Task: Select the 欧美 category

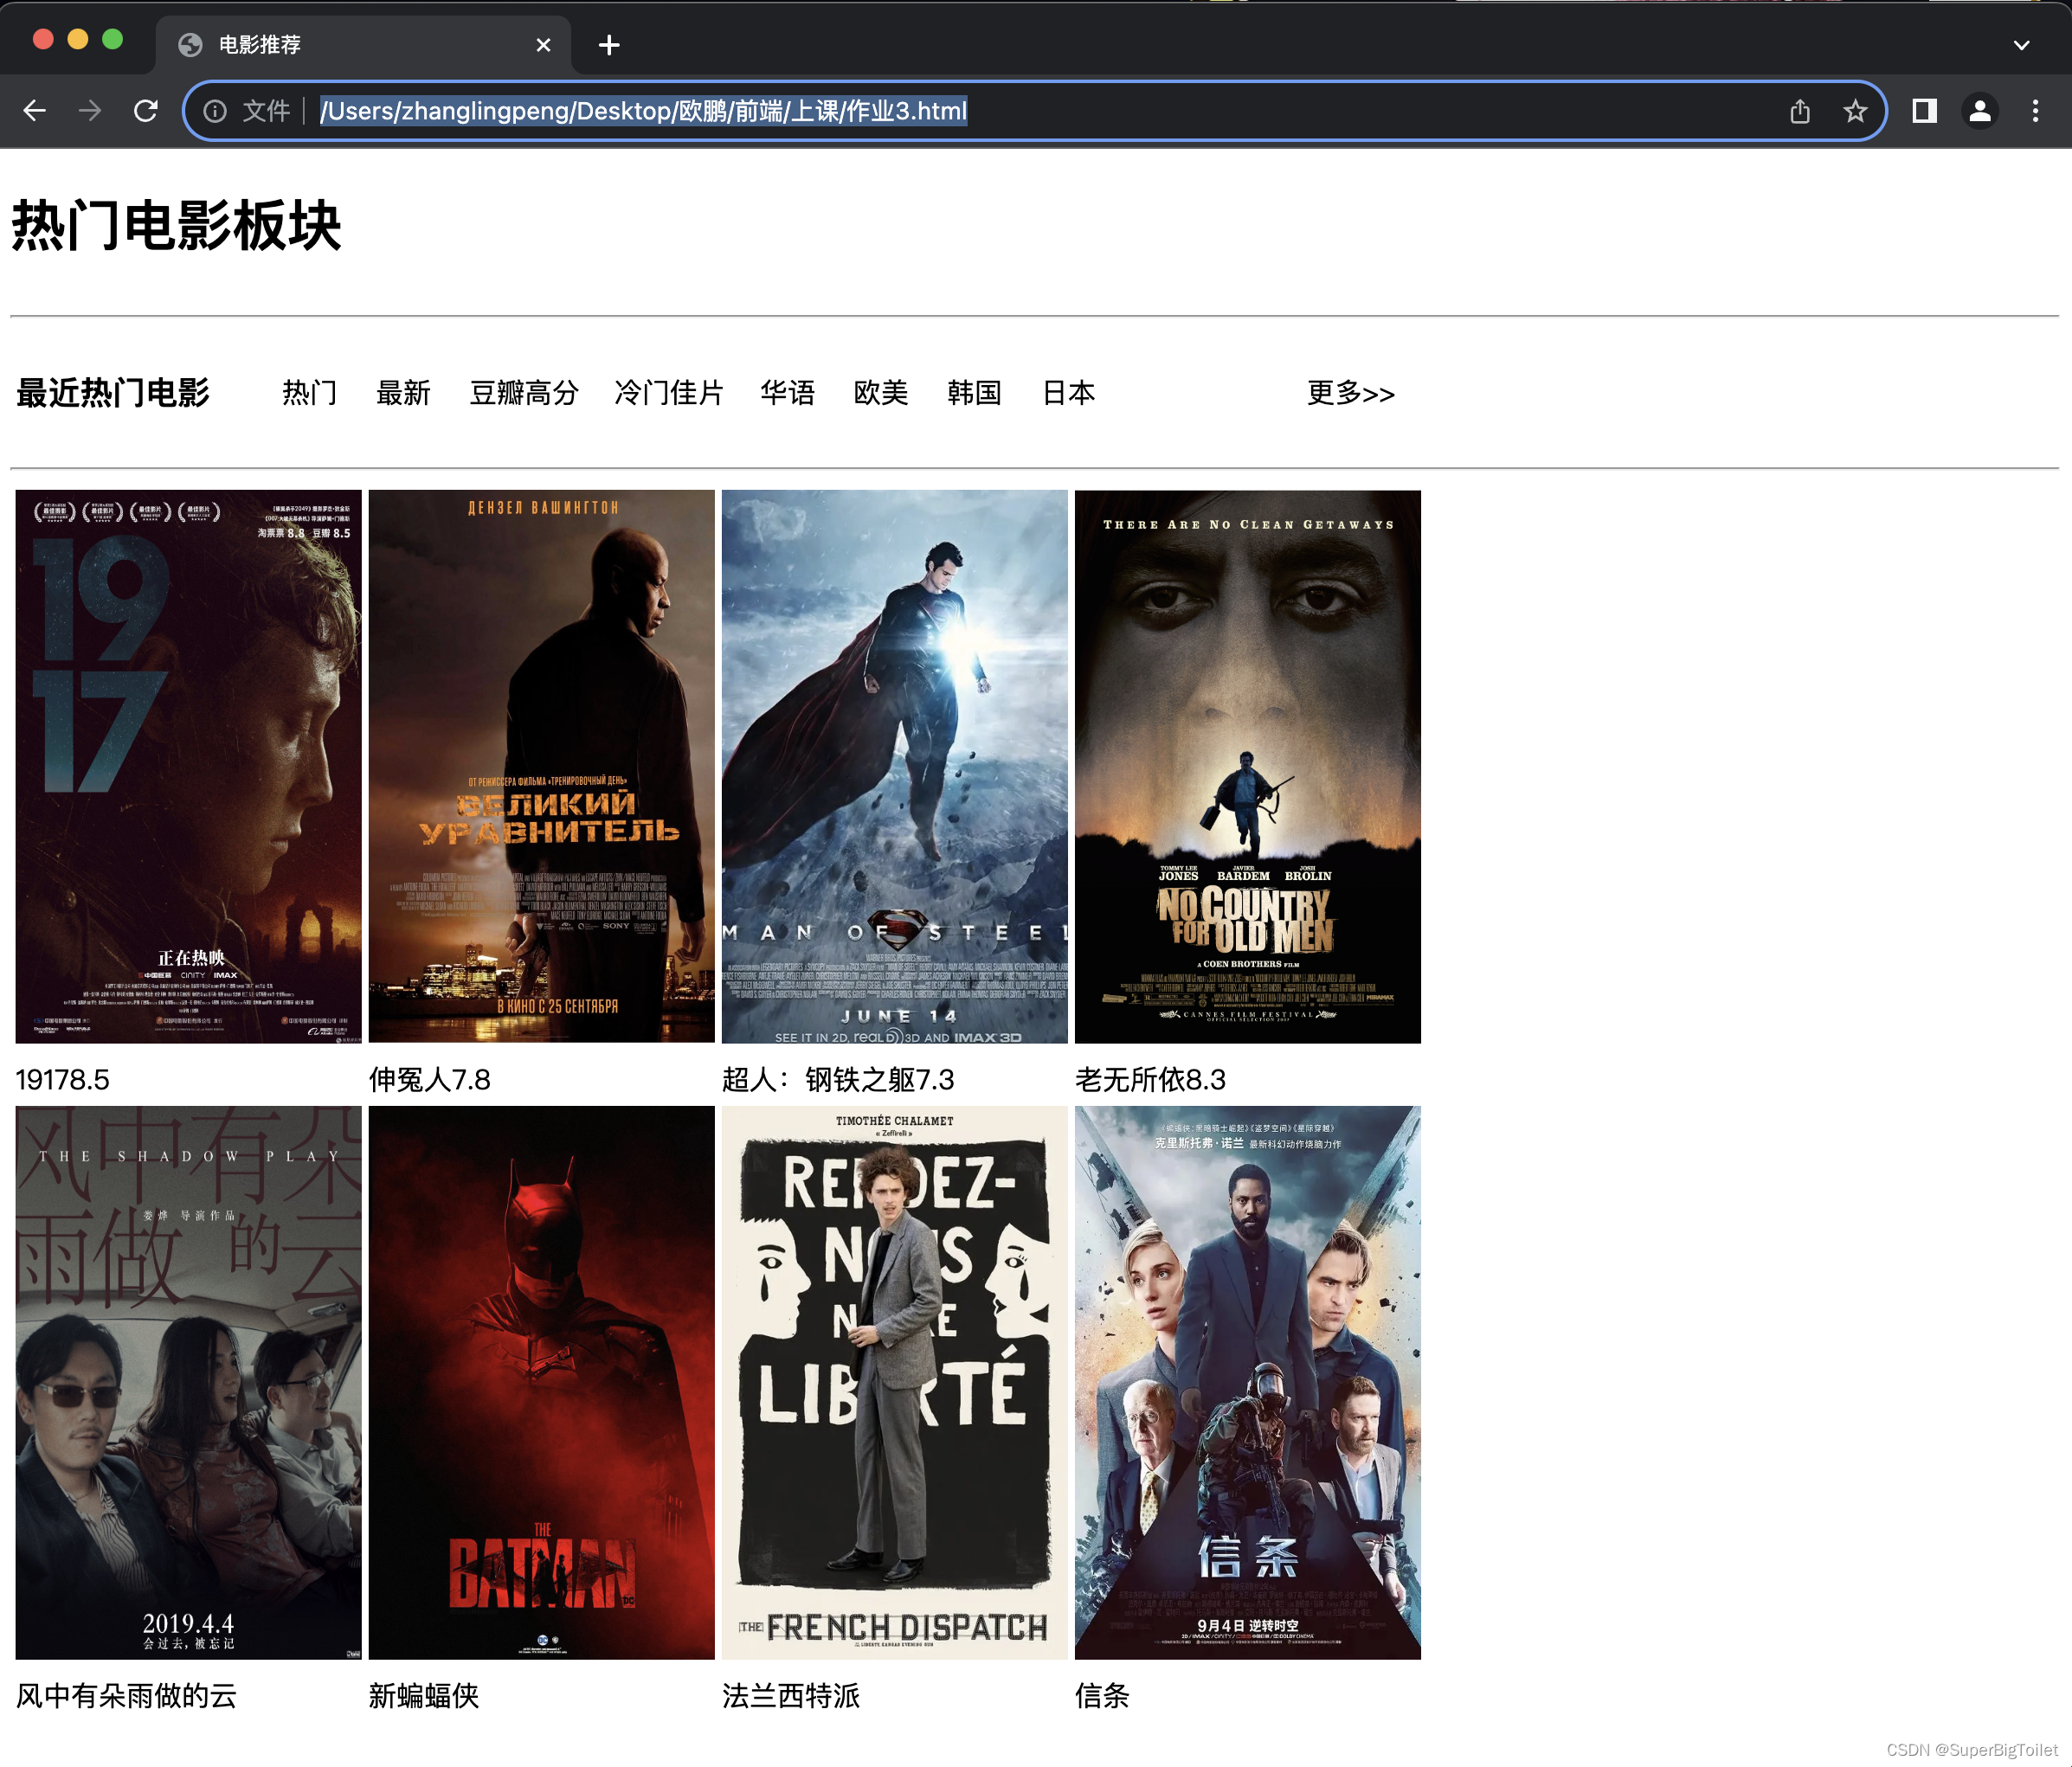Action: pos(881,393)
